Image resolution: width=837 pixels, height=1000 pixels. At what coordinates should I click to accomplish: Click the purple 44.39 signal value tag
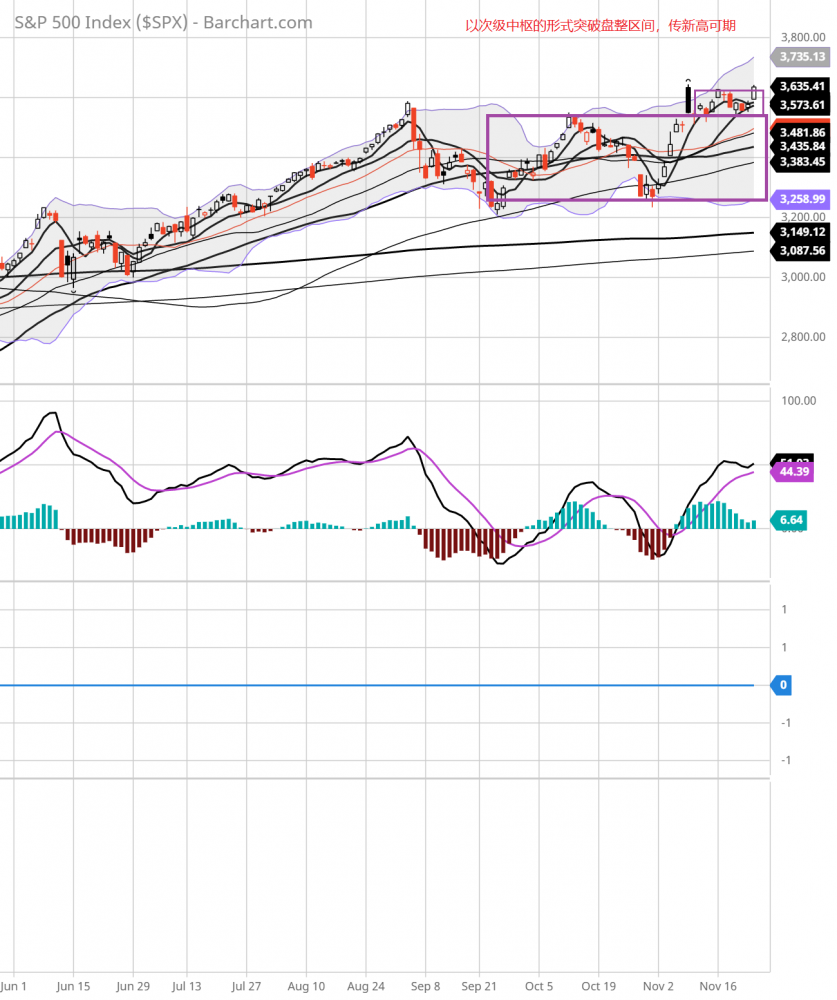792,472
